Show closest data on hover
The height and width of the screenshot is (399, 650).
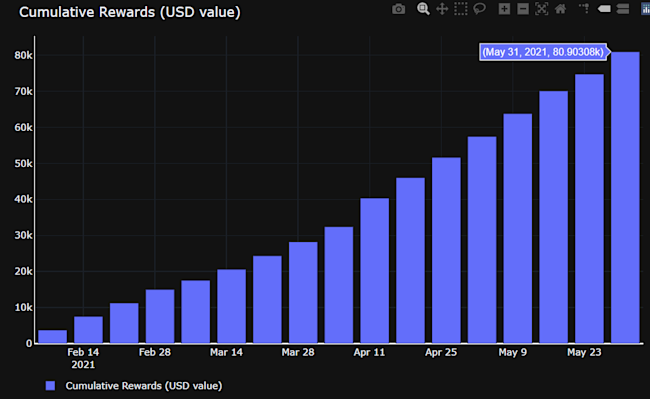[x=604, y=9]
